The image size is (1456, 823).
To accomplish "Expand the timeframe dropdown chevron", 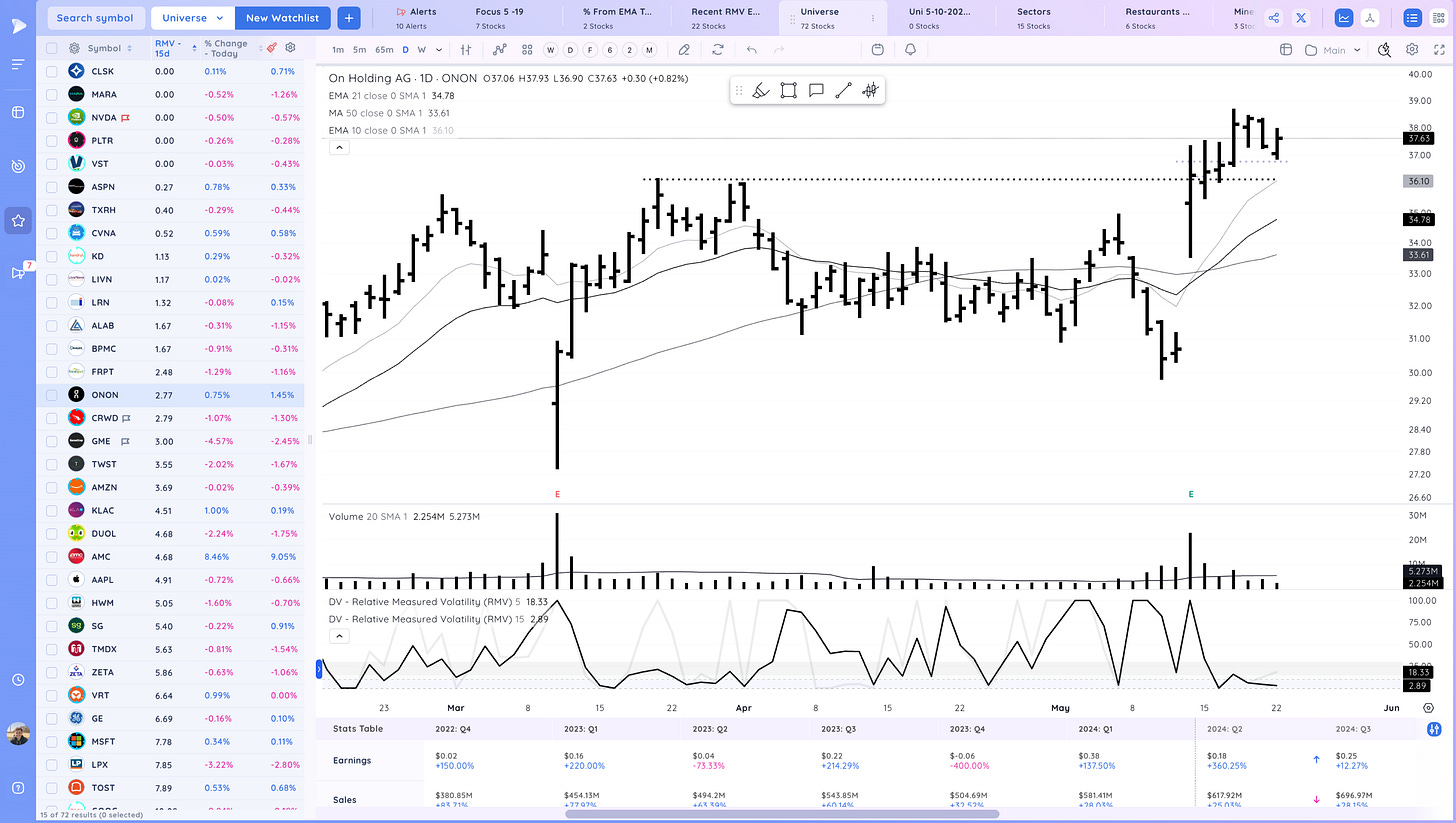I will [439, 50].
